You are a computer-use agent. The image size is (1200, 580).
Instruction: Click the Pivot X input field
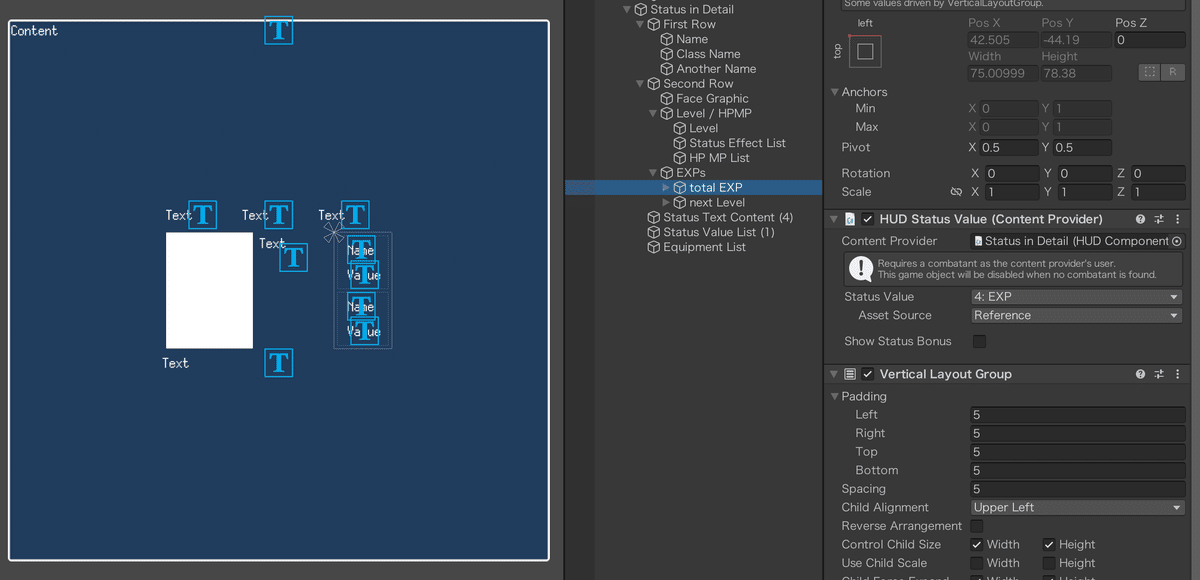[x=1010, y=148]
